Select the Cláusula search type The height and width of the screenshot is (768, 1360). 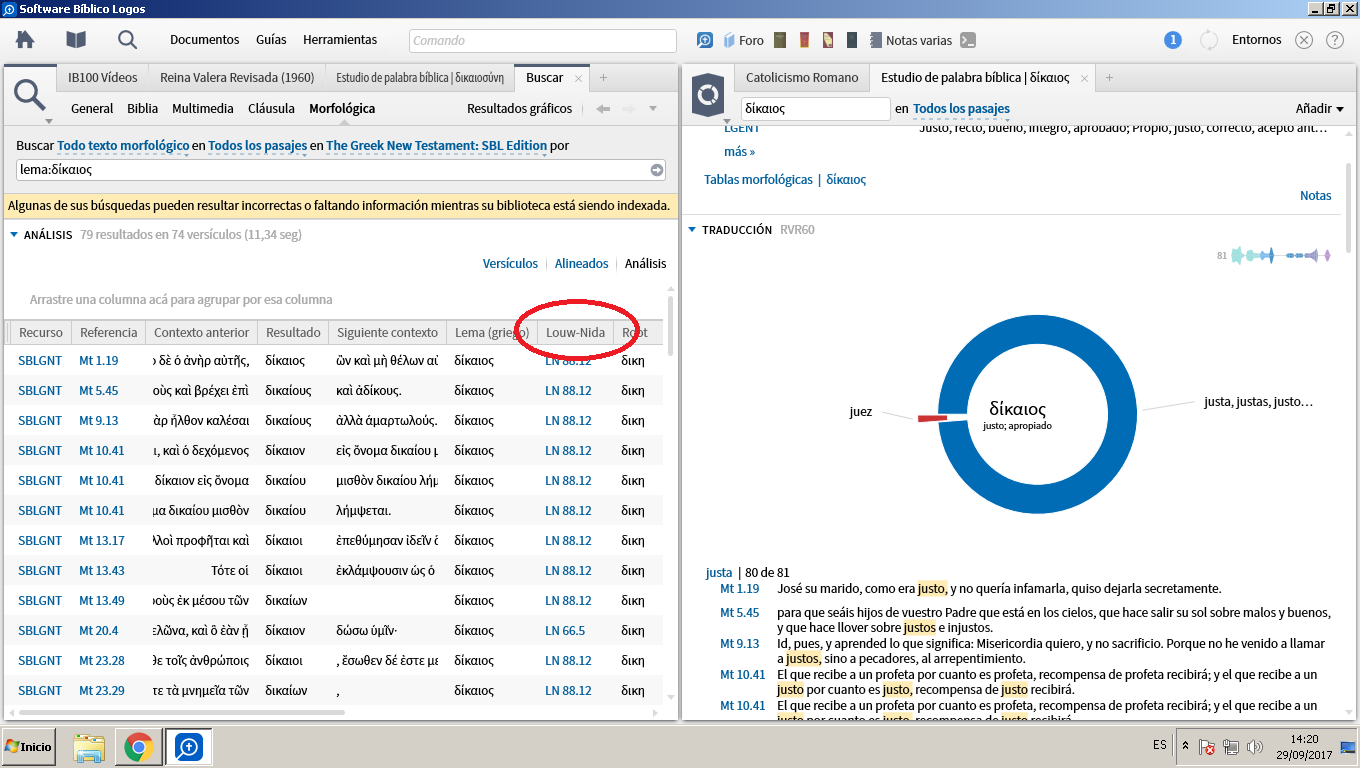click(271, 108)
